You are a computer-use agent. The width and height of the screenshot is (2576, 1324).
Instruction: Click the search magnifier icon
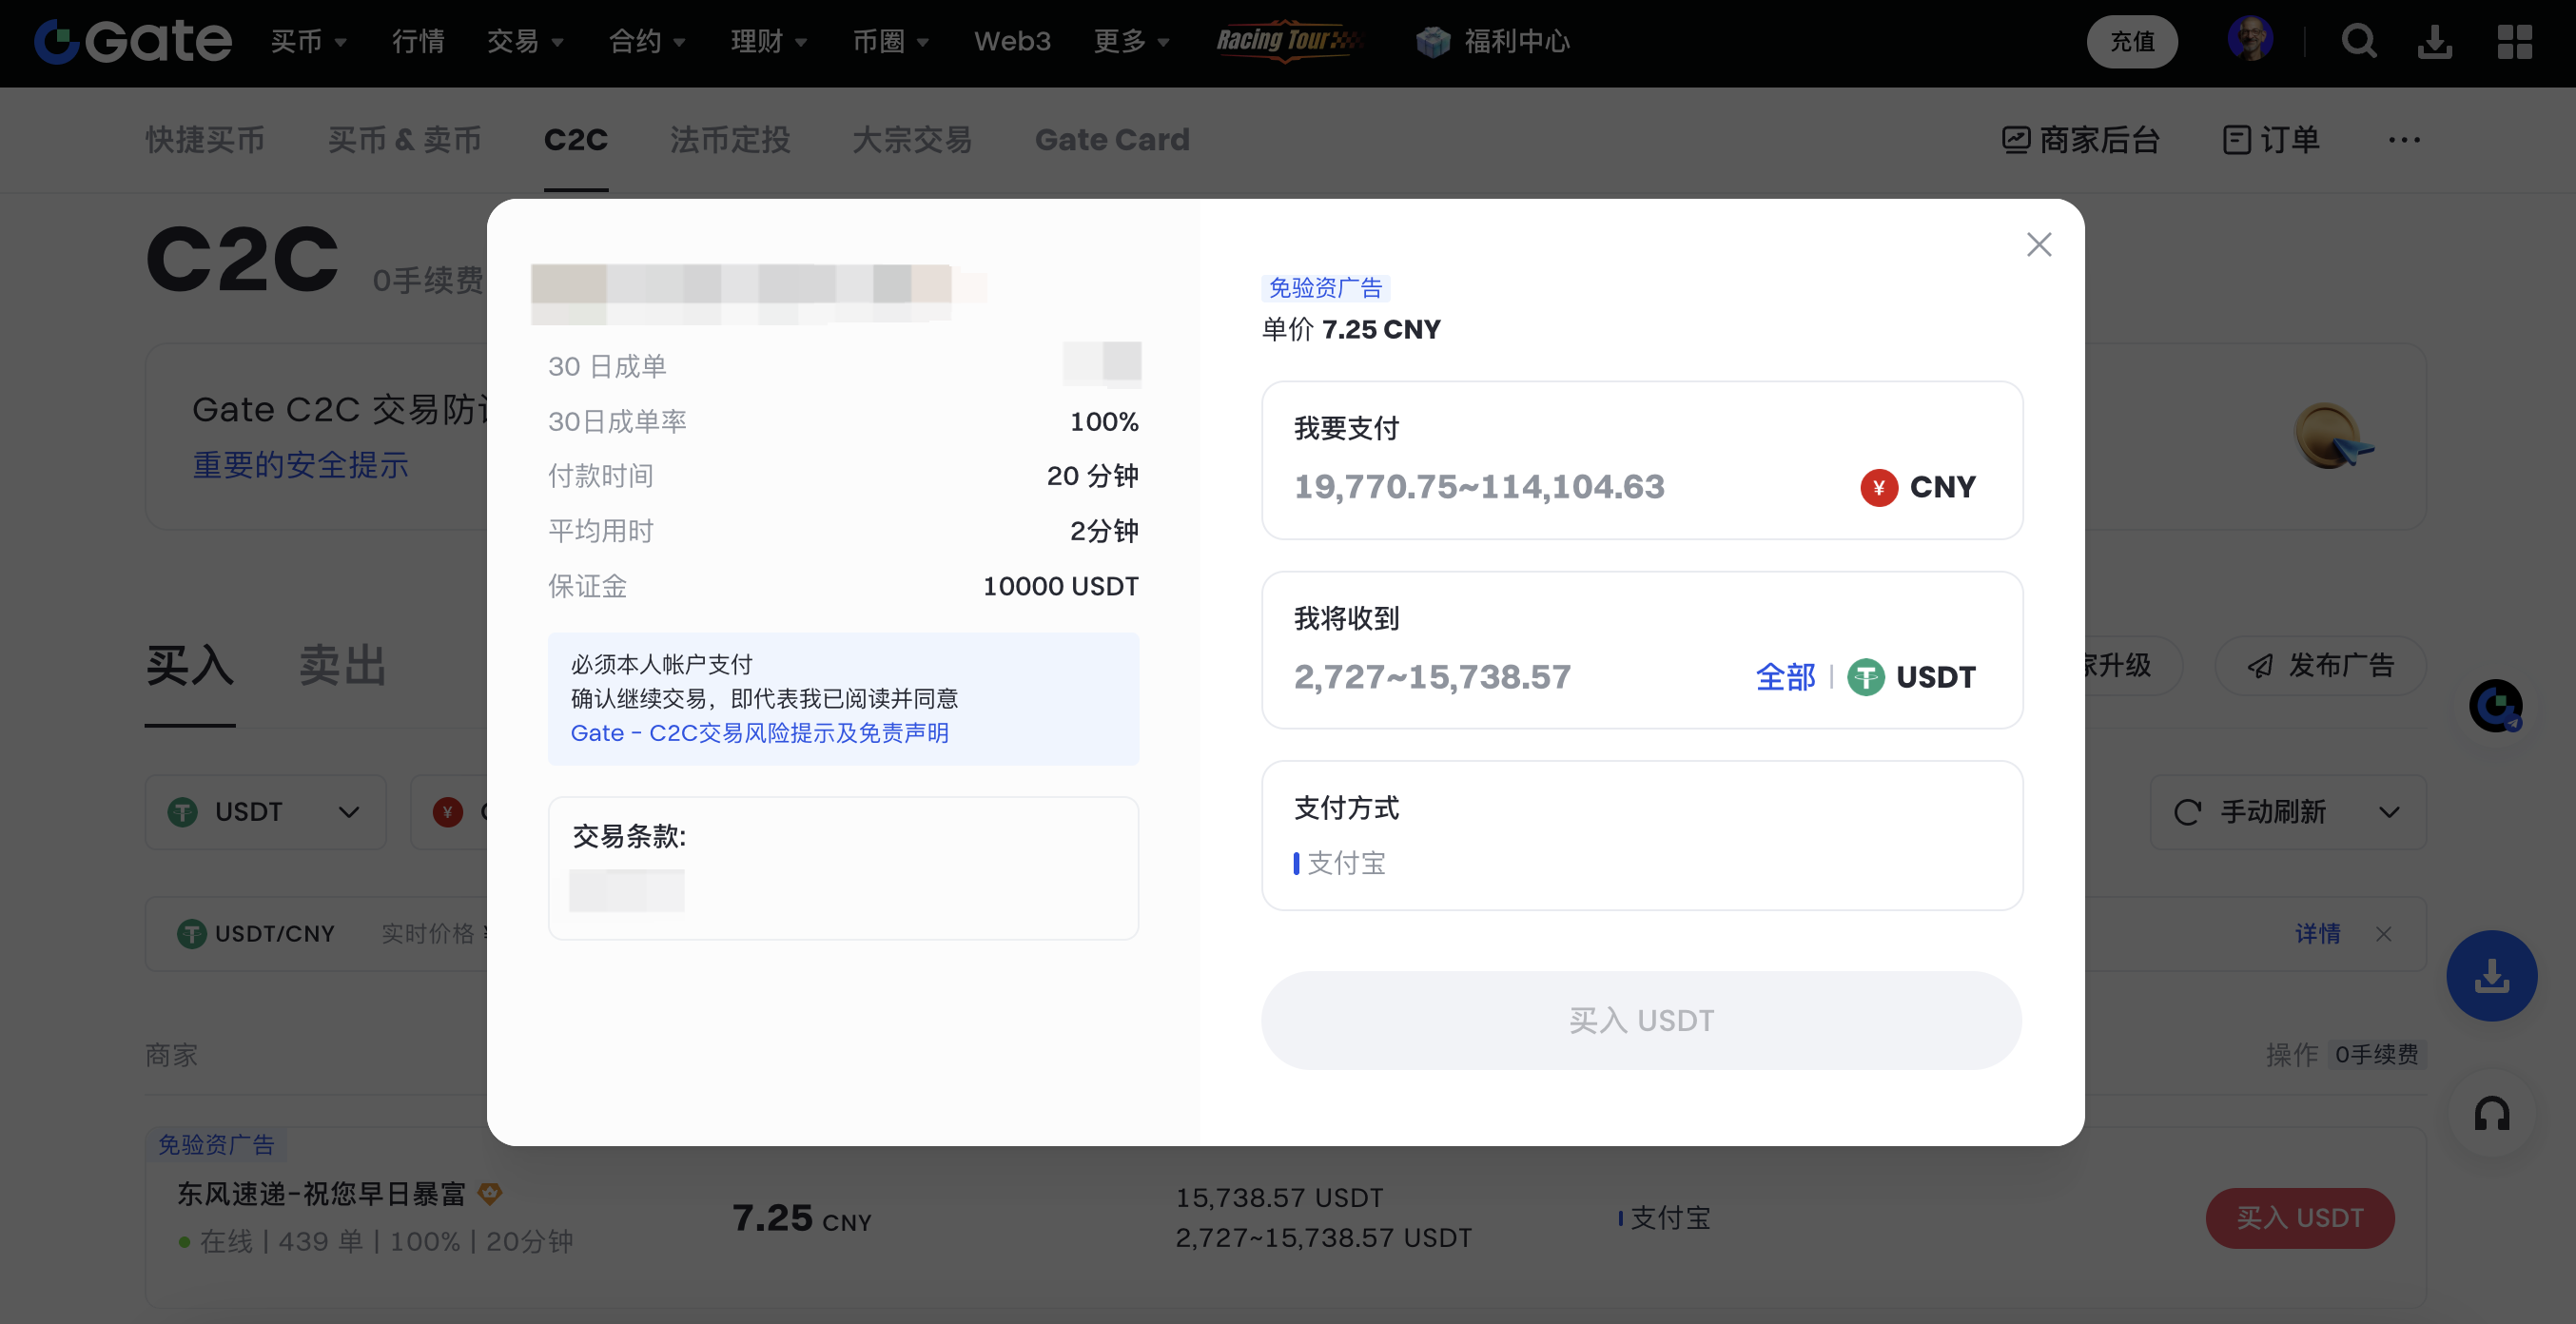[2358, 41]
